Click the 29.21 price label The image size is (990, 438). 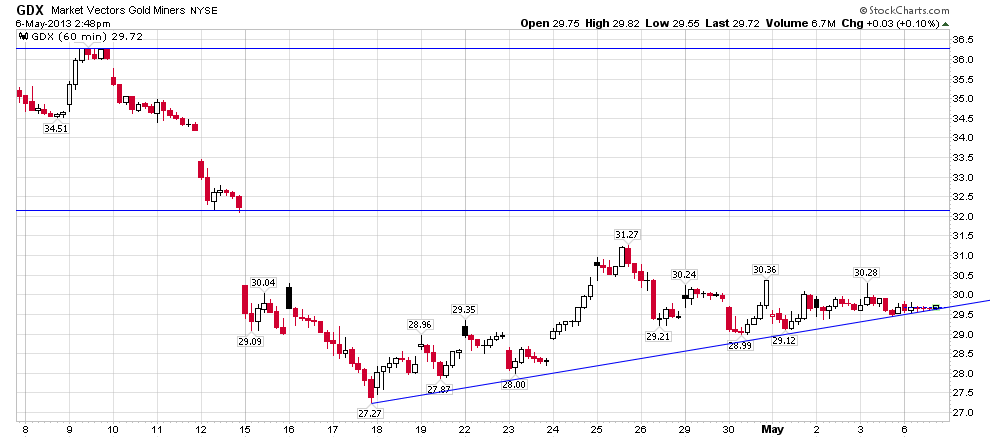pyautogui.click(x=657, y=336)
